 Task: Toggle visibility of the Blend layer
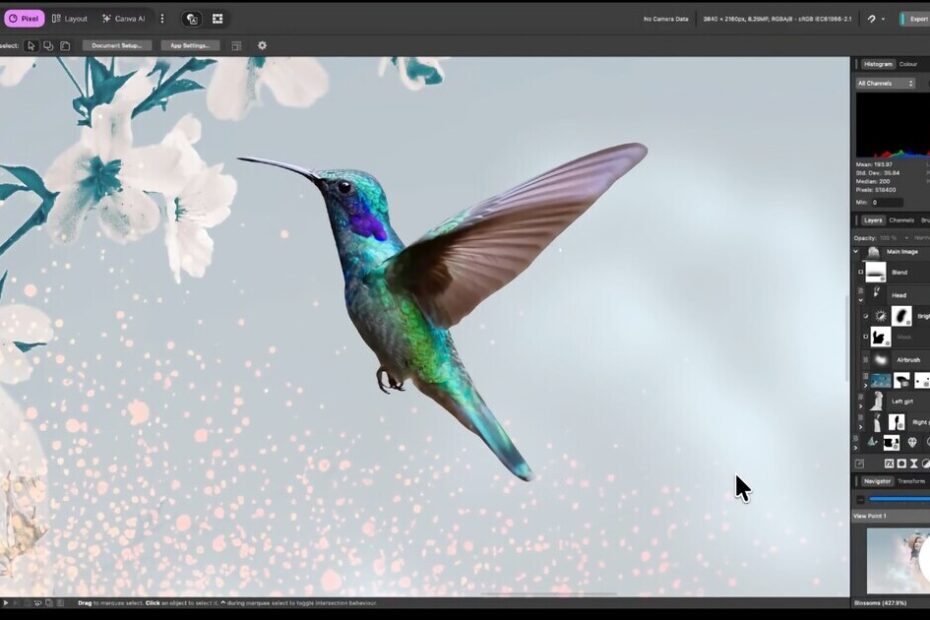[x=861, y=272]
